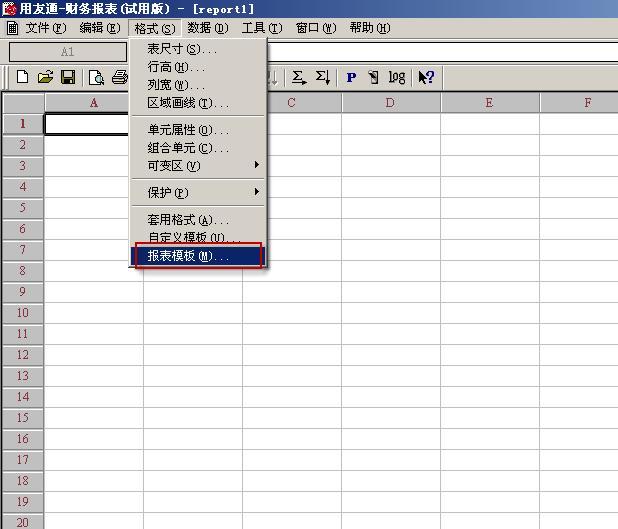The height and width of the screenshot is (529, 618).
Task: Click the A1 cell name box
Action: tap(68, 52)
